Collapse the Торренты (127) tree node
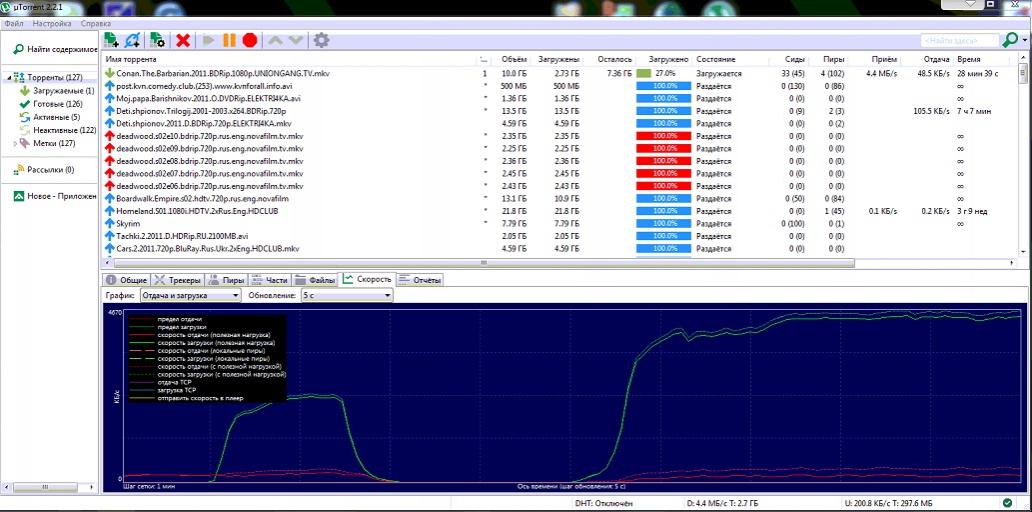 (x=9, y=78)
